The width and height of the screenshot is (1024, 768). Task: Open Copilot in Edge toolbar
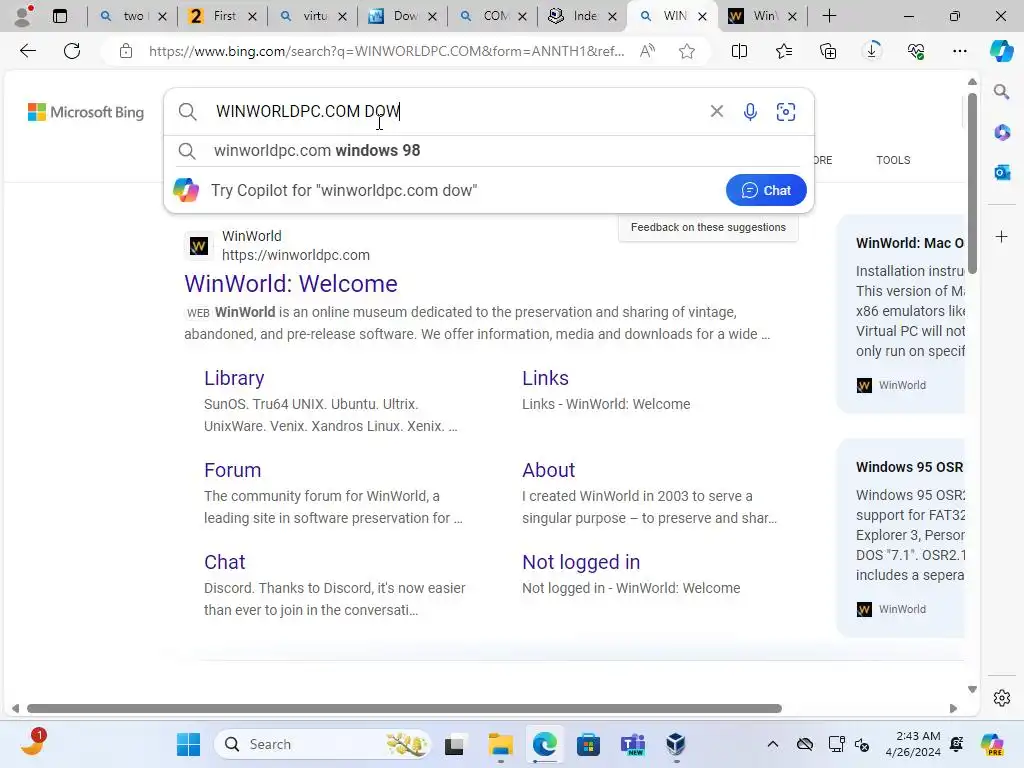click(1001, 51)
